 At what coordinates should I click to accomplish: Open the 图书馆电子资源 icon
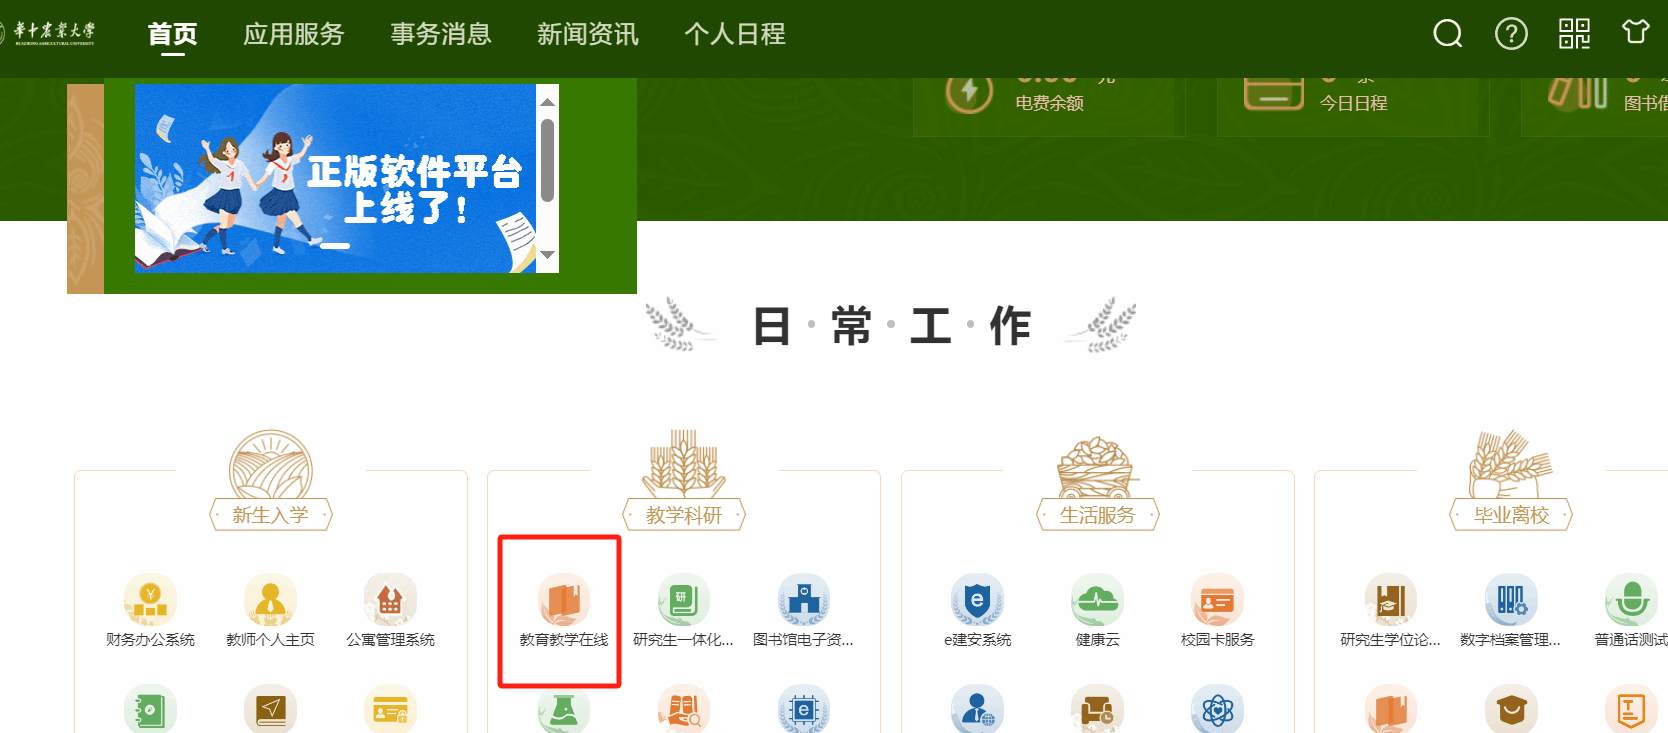click(804, 599)
